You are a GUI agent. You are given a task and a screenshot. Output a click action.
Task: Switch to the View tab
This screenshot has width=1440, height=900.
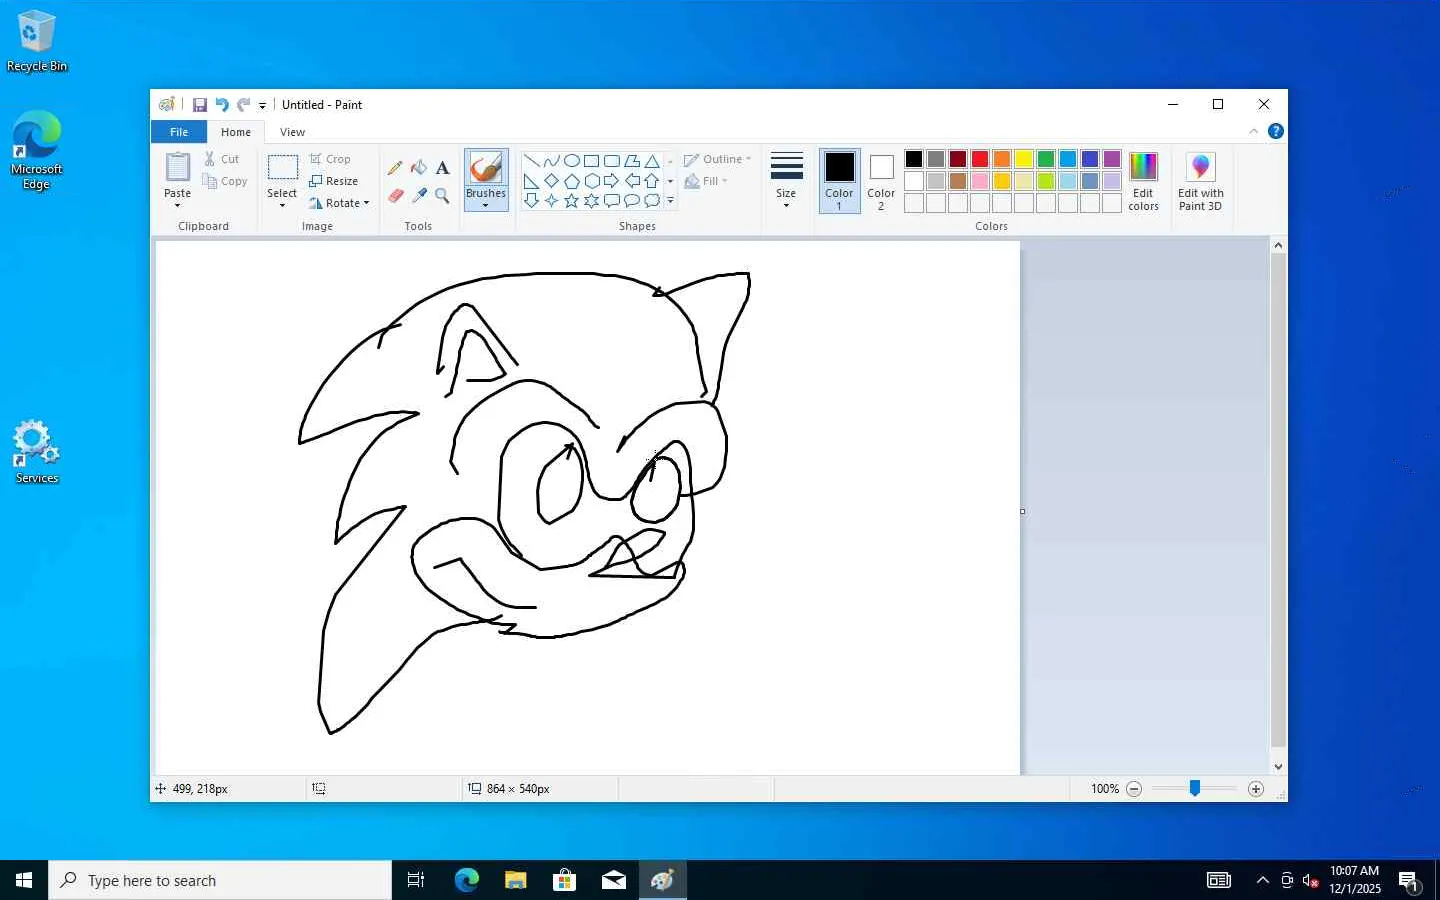click(x=292, y=132)
